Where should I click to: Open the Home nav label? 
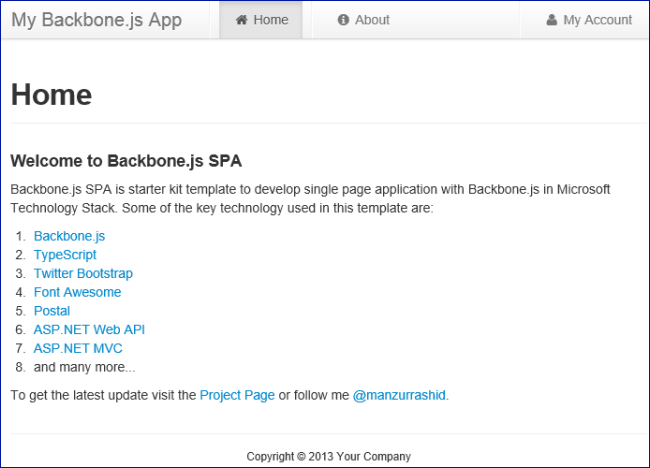(x=271, y=19)
